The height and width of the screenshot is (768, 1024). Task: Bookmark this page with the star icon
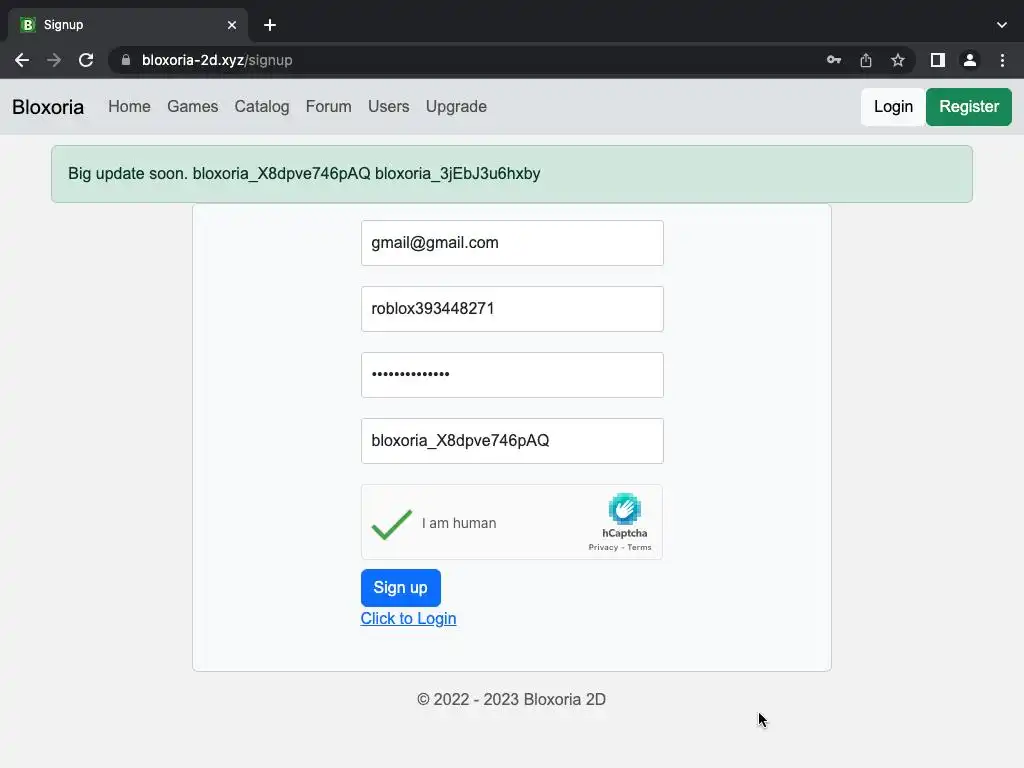pyautogui.click(x=898, y=60)
